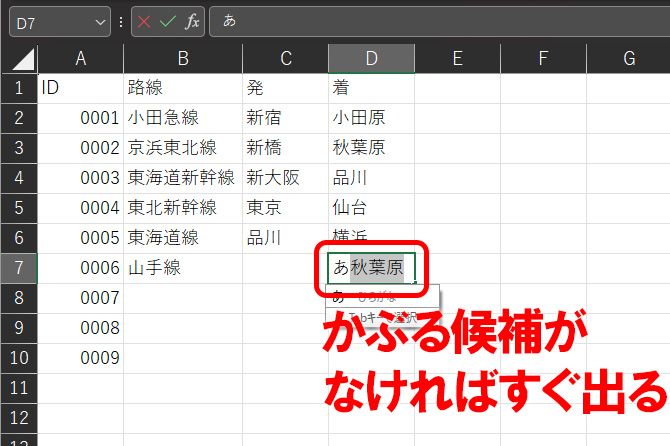The width and height of the screenshot is (670, 446).
Task: Select the cell containing 0008
Action: (80, 328)
